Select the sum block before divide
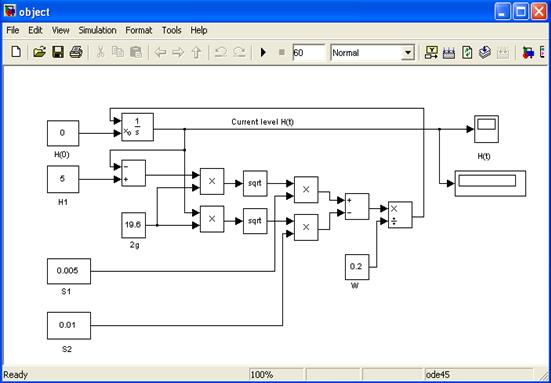 [357, 206]
